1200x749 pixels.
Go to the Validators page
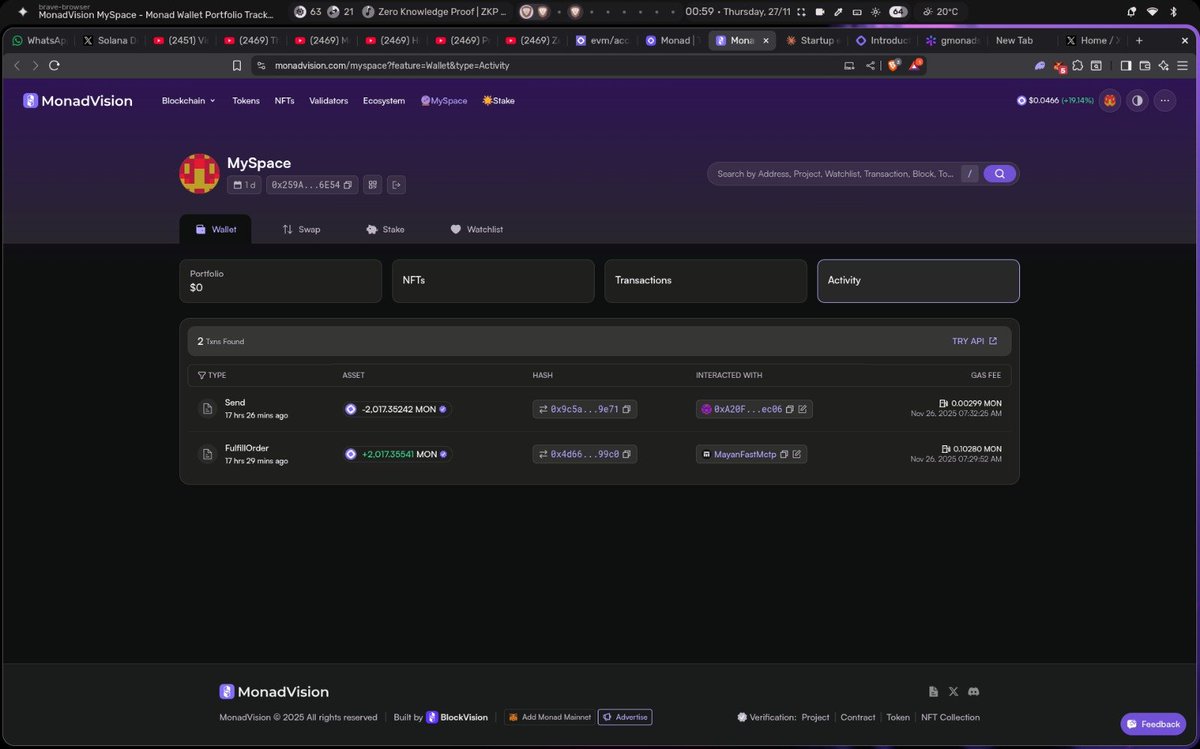329,101
